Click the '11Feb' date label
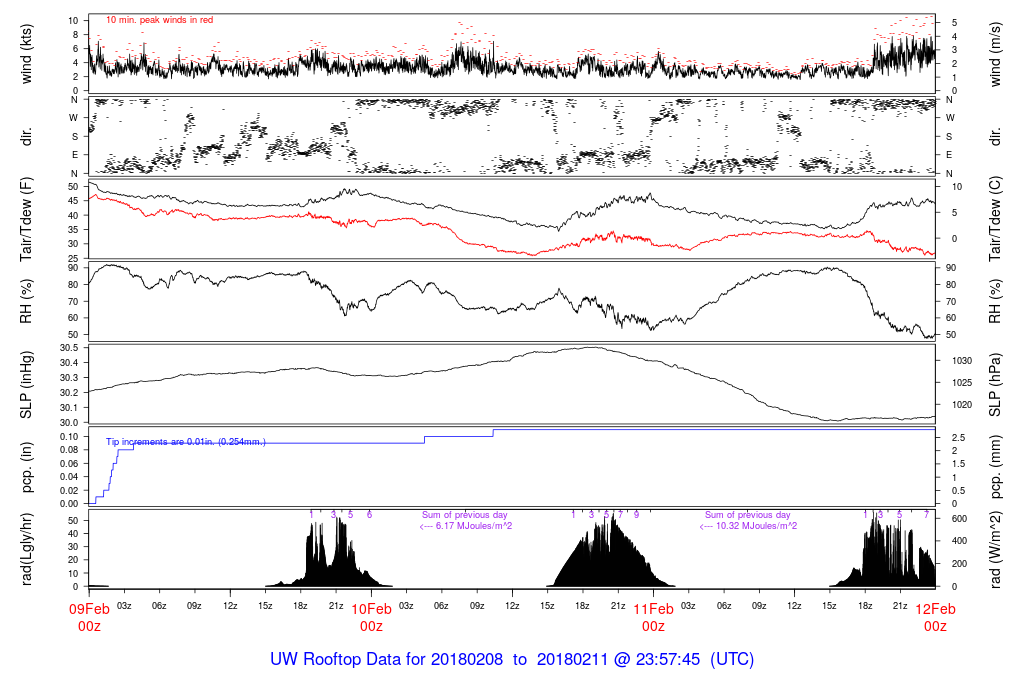 coord(653,609)
